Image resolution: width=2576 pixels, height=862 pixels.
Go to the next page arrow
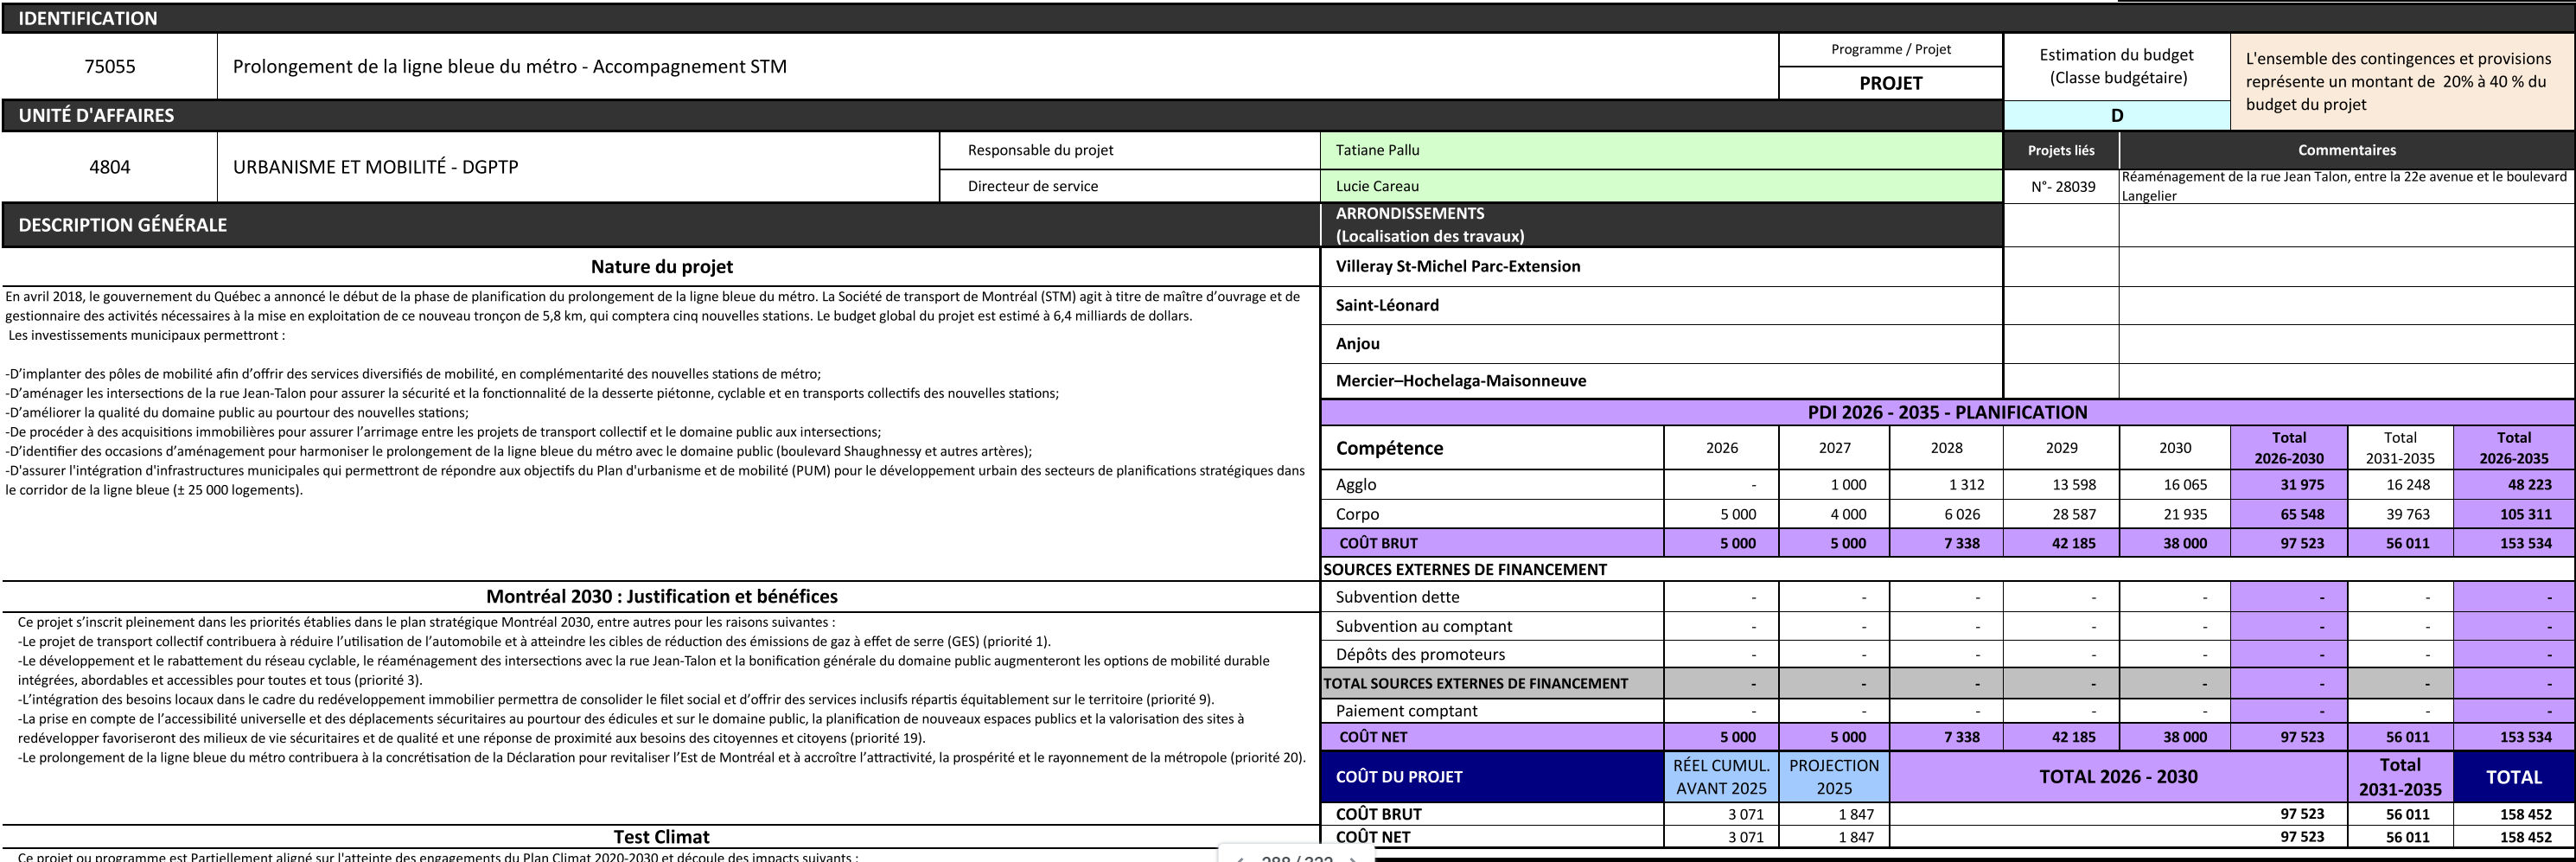pos(1353,859)
